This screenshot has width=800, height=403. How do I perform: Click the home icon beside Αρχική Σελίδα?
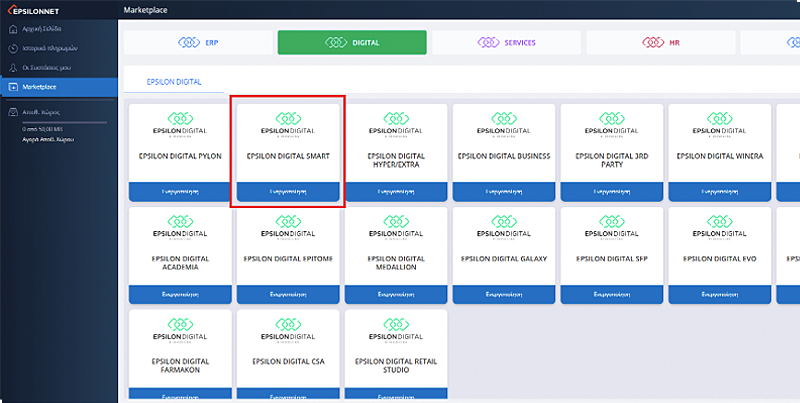[x=13, y=29]
